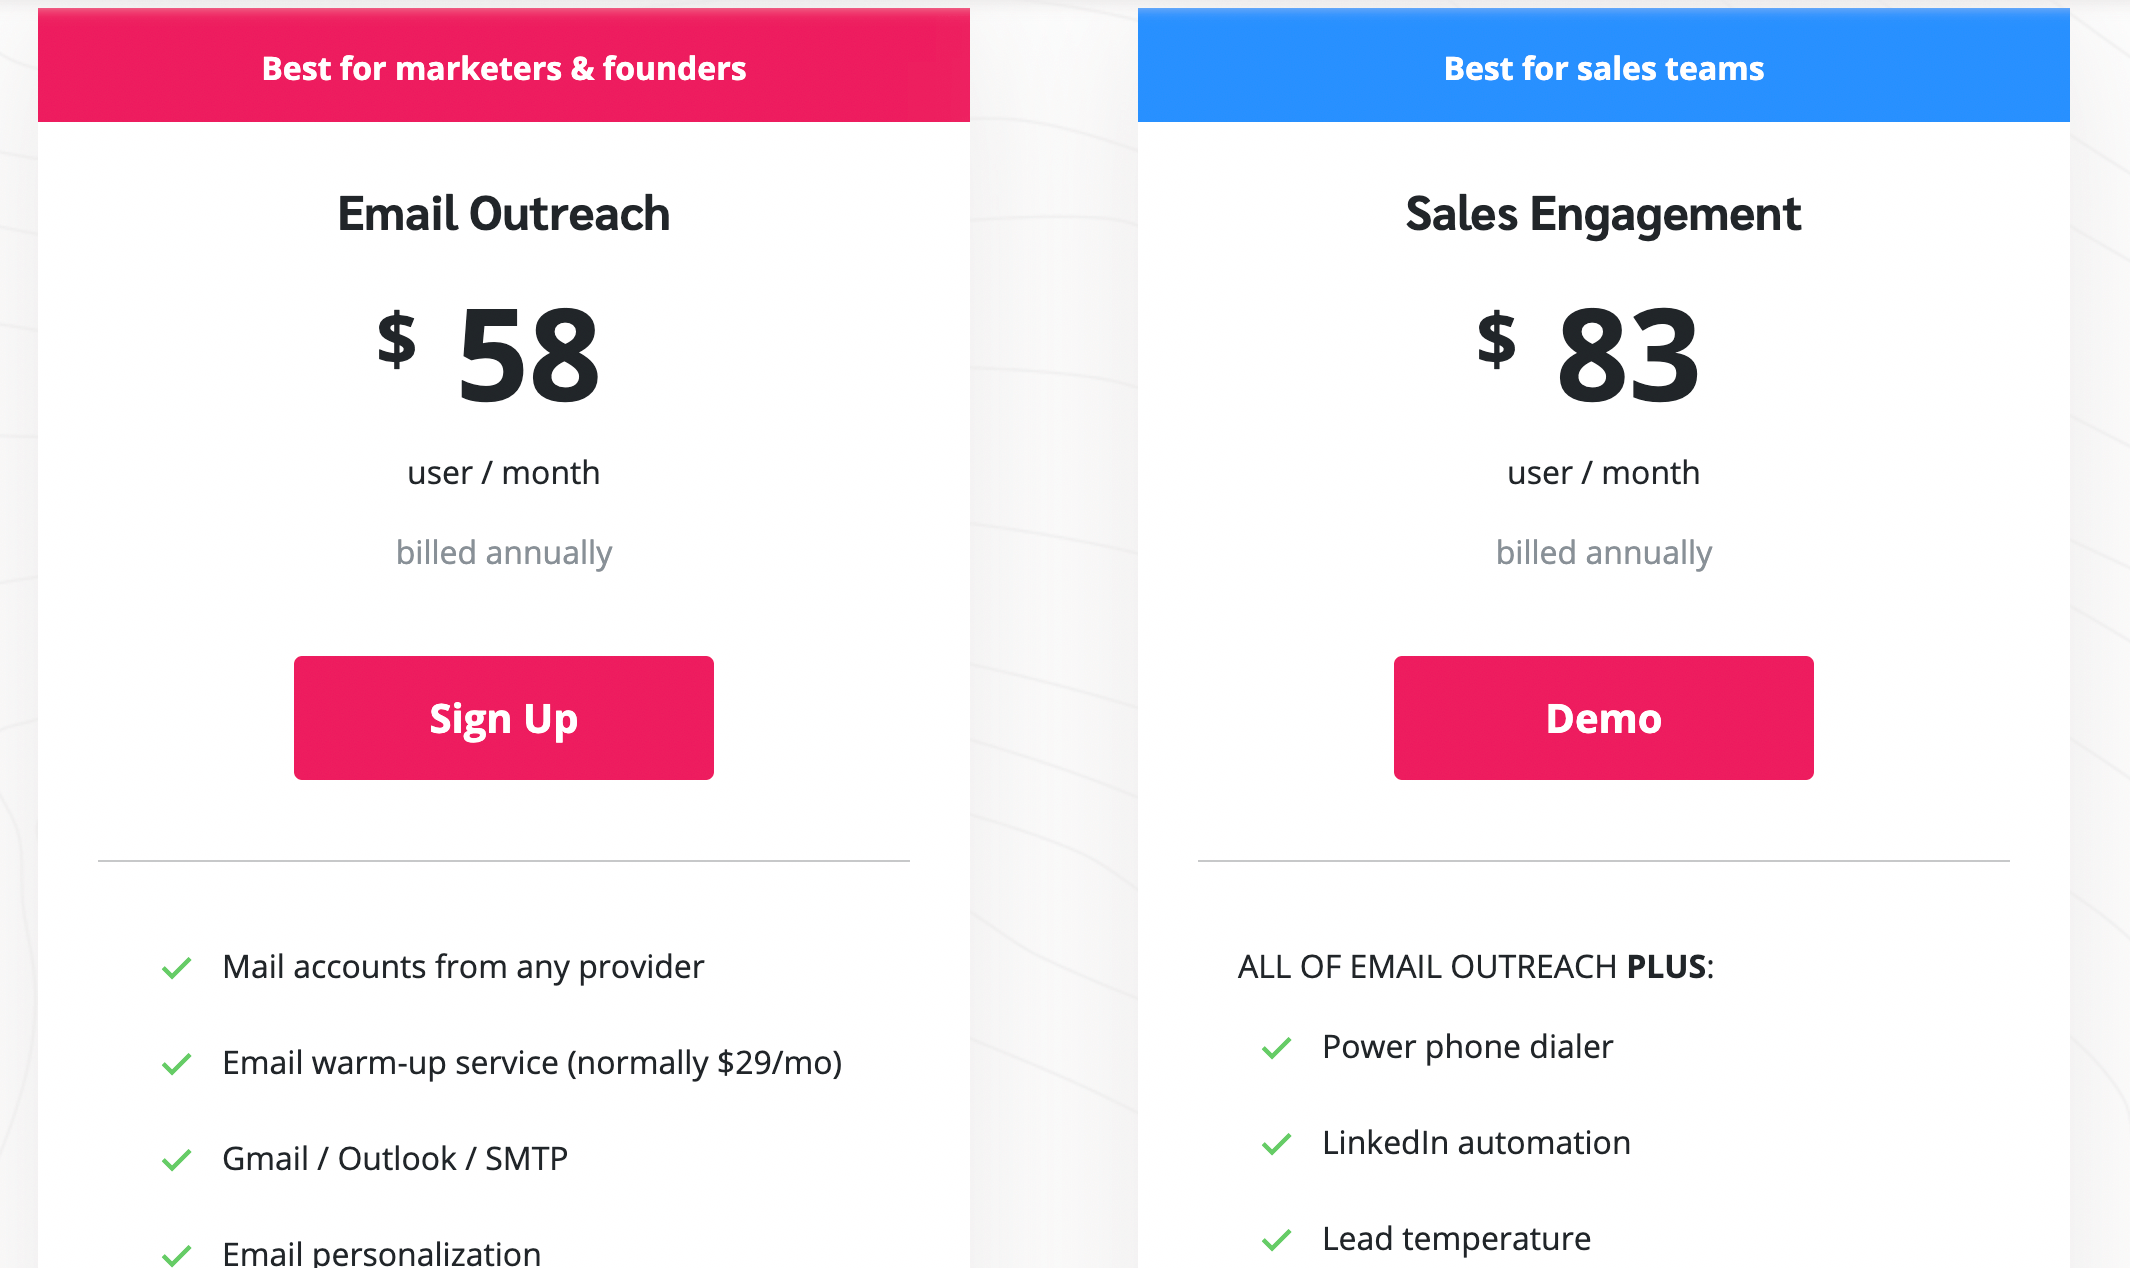Click the checkmark beside Lead temperature
The height and width of the screenshot is (1268, 2130).
(1277, 1240)
